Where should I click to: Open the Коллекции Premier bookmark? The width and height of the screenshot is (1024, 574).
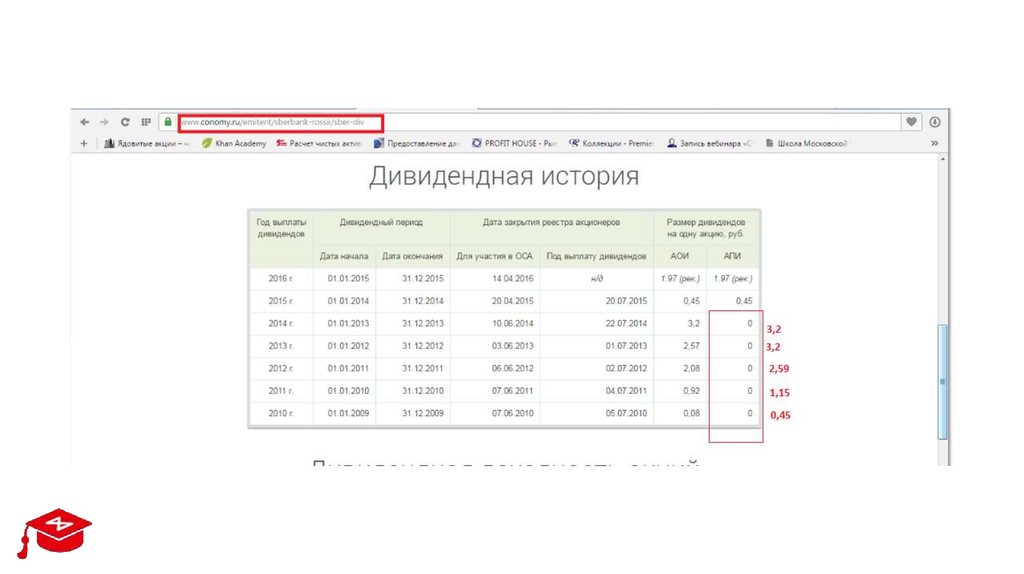click(610, 143)
